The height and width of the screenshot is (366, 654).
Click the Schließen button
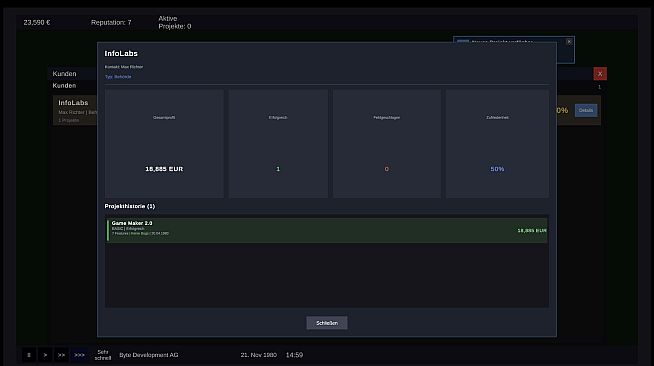[327, 323]
